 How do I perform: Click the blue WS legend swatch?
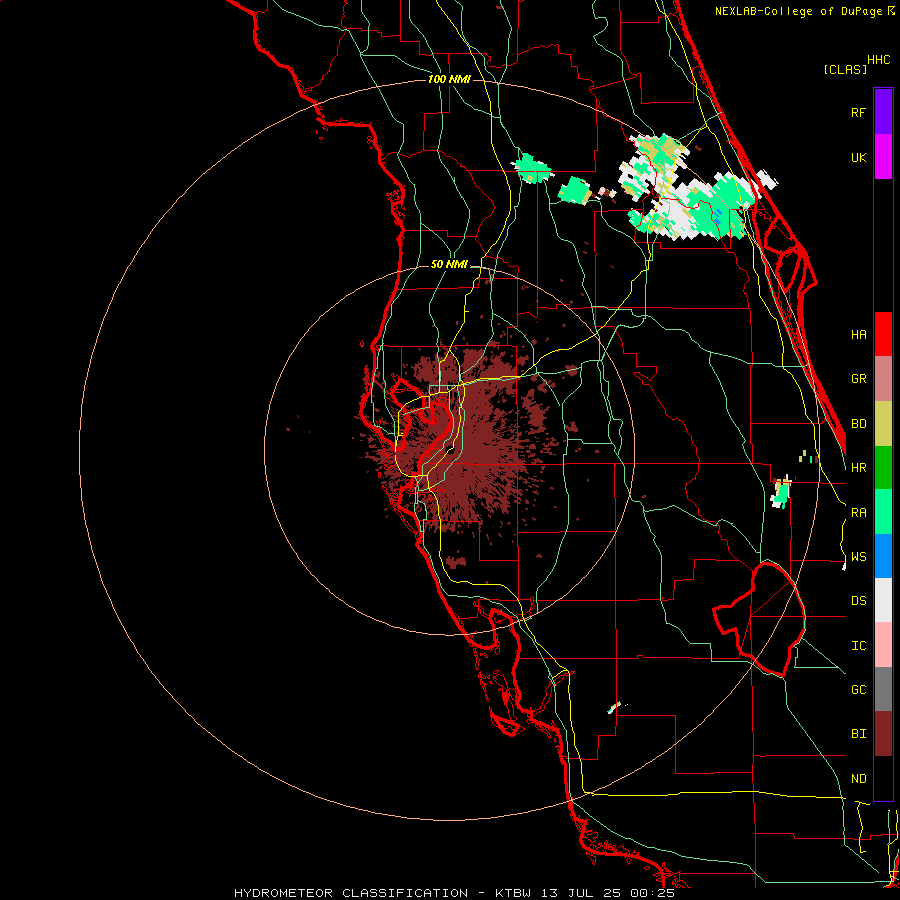point(883,556)
